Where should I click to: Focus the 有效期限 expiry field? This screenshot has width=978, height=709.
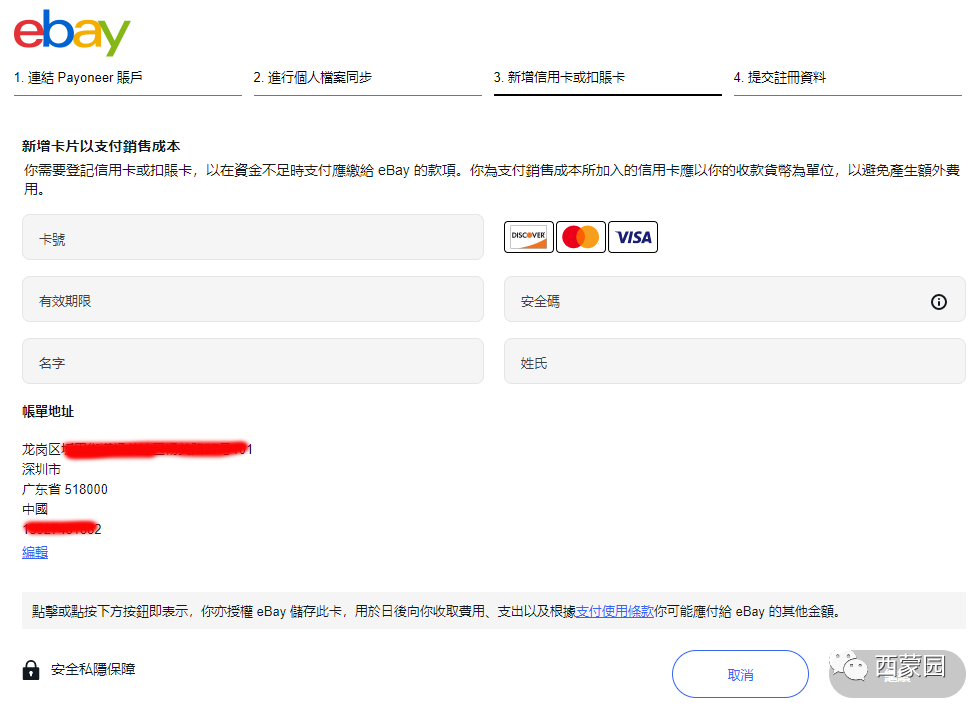(253, 299)
